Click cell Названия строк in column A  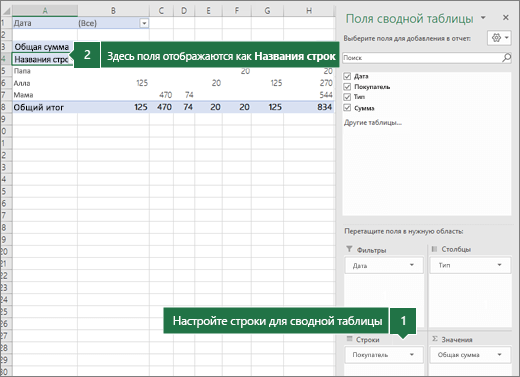(42, 59)
